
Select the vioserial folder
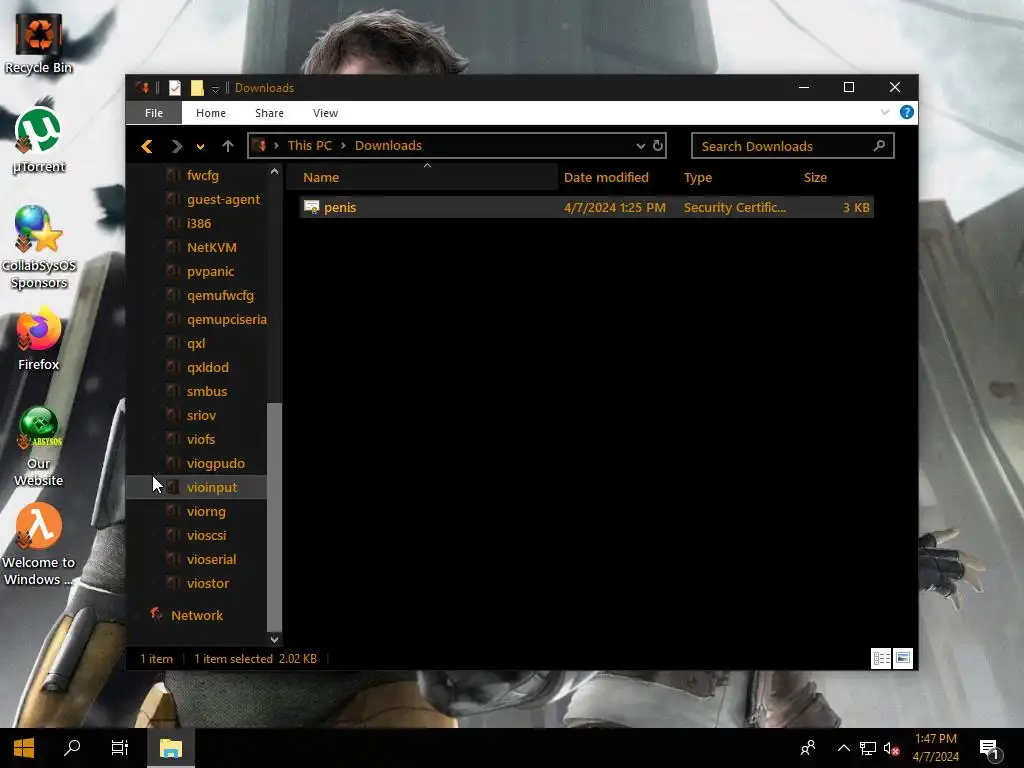pos(211,560)
